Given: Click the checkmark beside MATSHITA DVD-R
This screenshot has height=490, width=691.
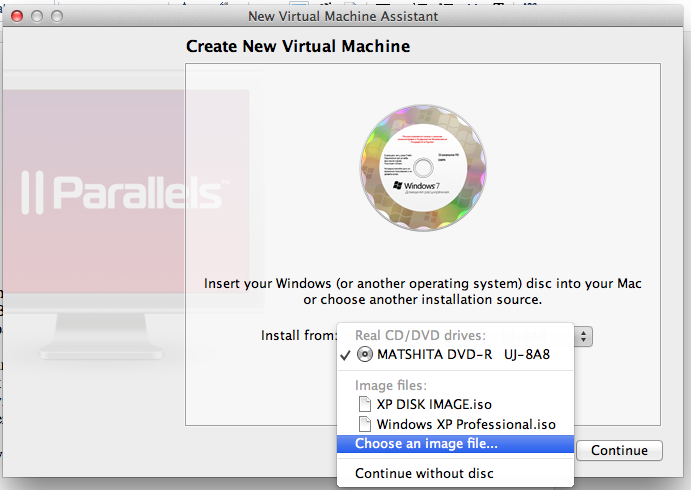Looking at the screenshot, I should pos(346,355).
